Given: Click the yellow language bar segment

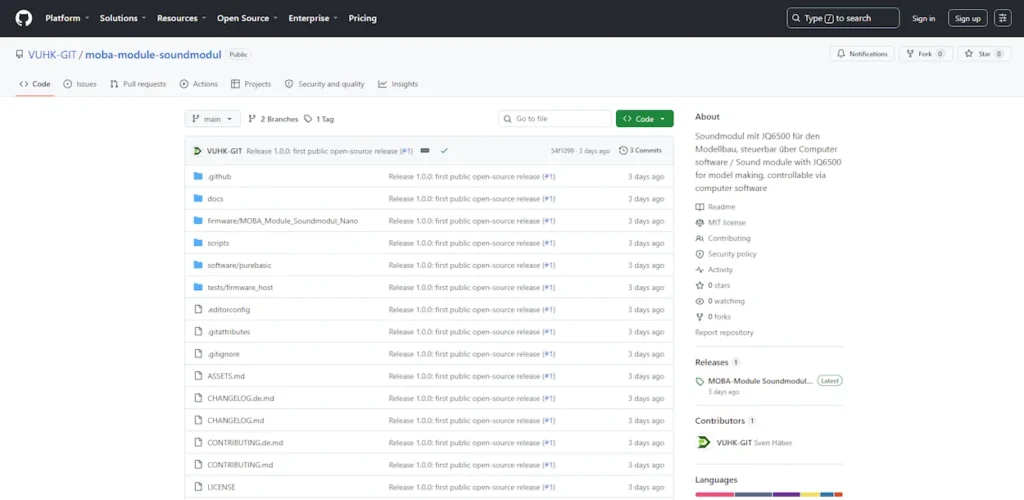Looking at the screenshot, I should click(810, 495).
